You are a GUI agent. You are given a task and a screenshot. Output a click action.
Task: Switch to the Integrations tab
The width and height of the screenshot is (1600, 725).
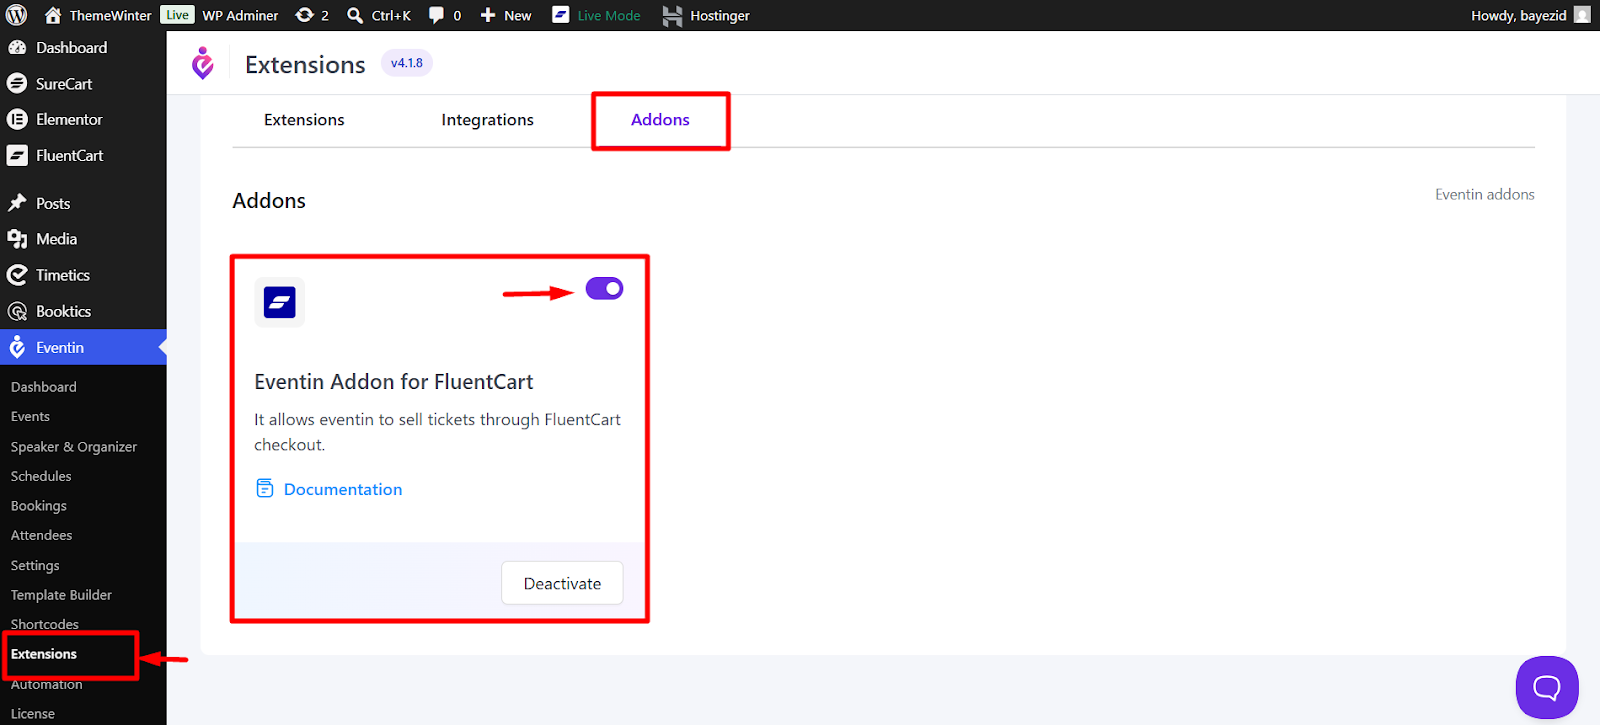coord(487,120)
